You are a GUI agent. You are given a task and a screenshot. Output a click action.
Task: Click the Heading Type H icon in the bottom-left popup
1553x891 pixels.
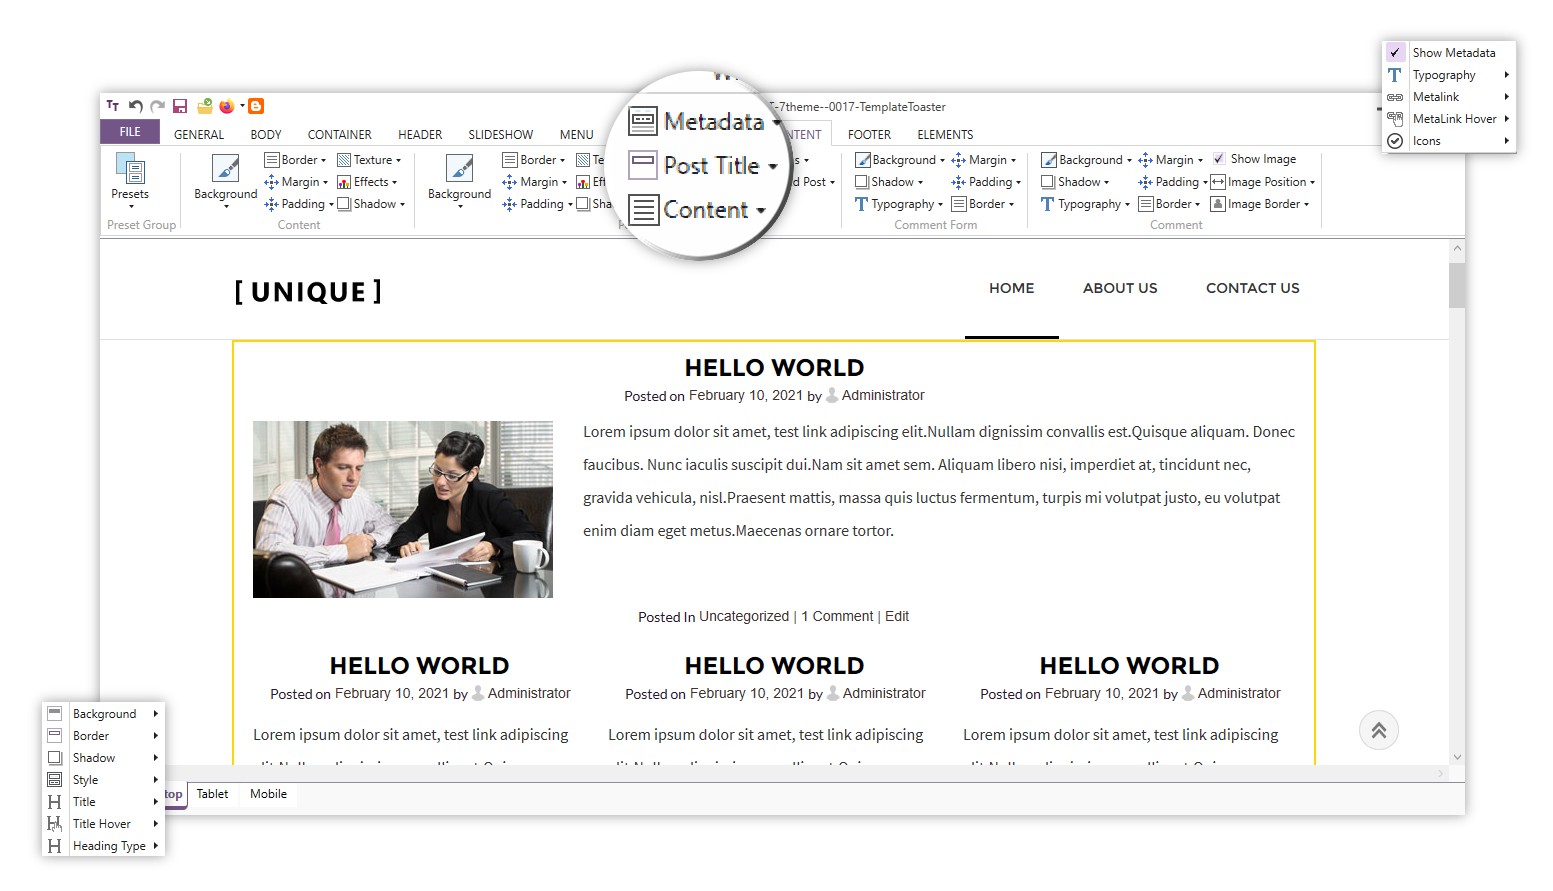click(x=55, y=846)
